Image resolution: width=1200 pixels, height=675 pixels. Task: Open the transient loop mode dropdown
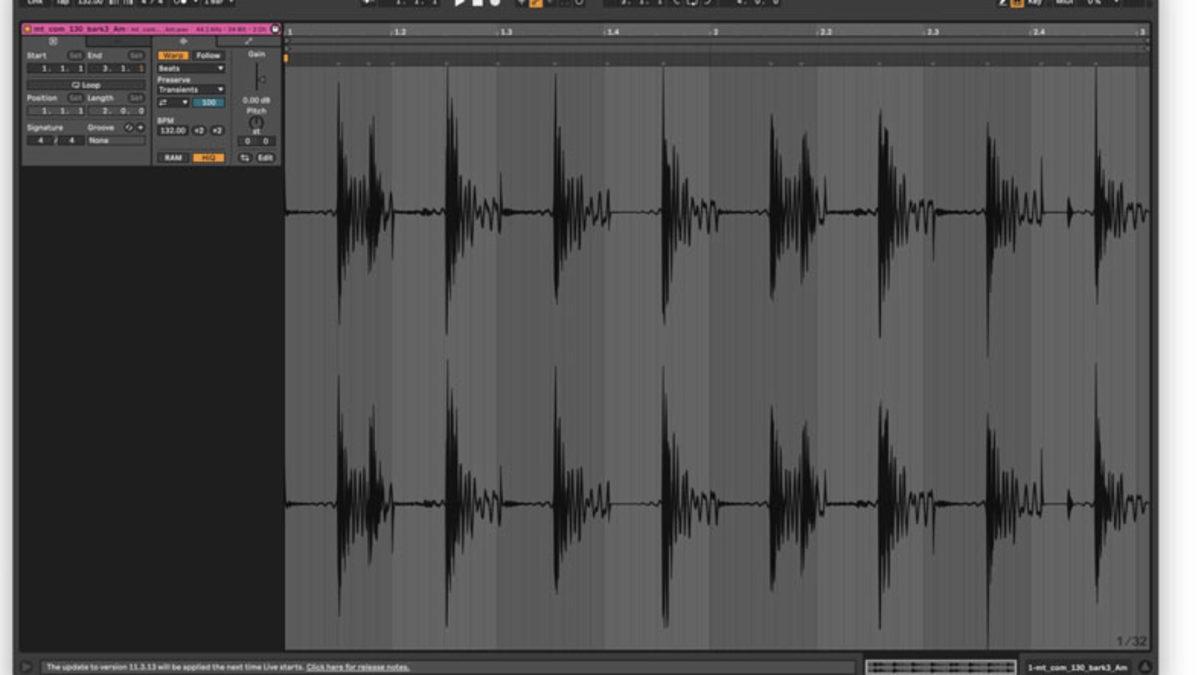pyautogui.click(x=172, y=102)
